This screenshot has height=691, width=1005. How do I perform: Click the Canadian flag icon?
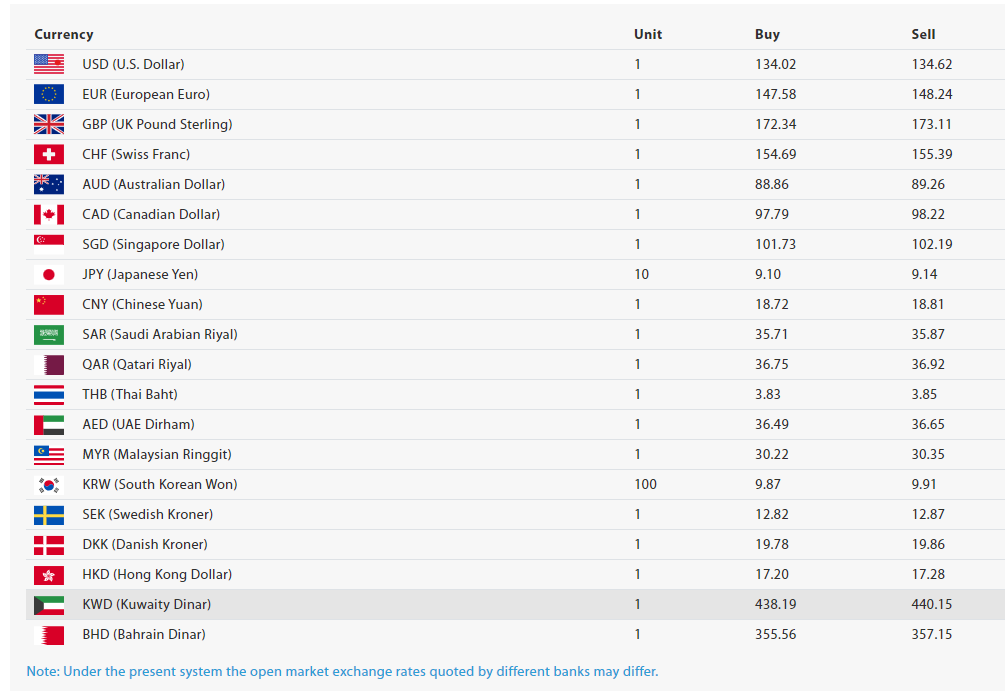(x=48, y=214)
